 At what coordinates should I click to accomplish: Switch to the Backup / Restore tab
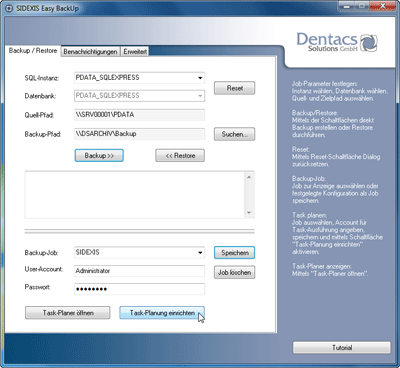(x=33, y=51)
